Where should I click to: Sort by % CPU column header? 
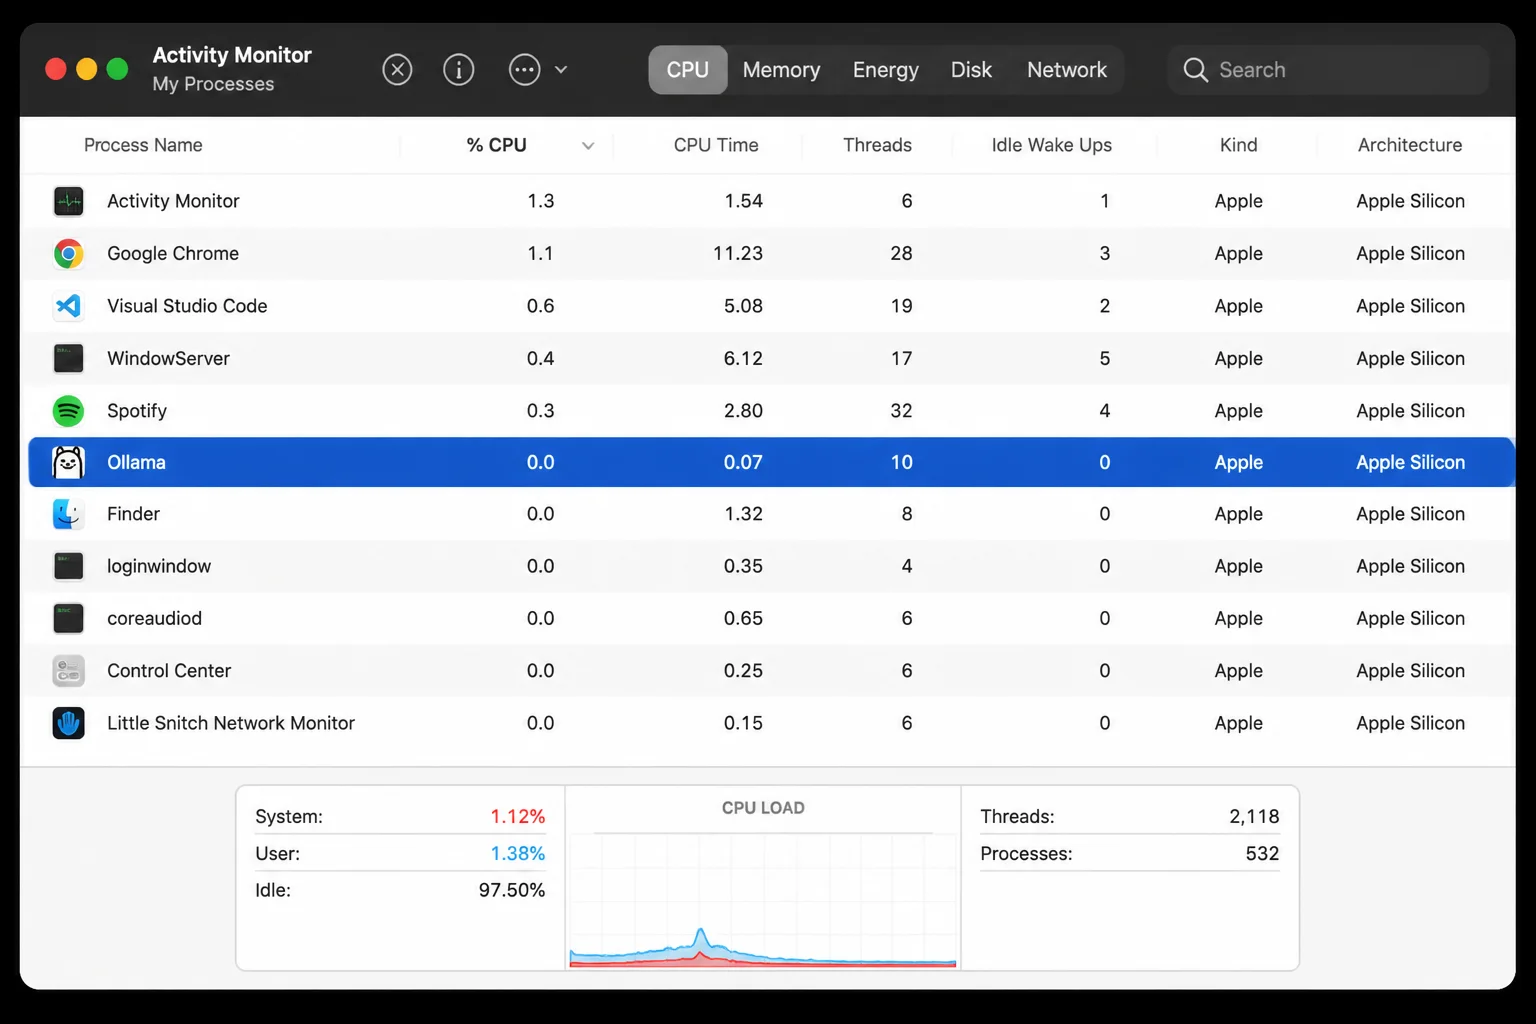(496, 145)
